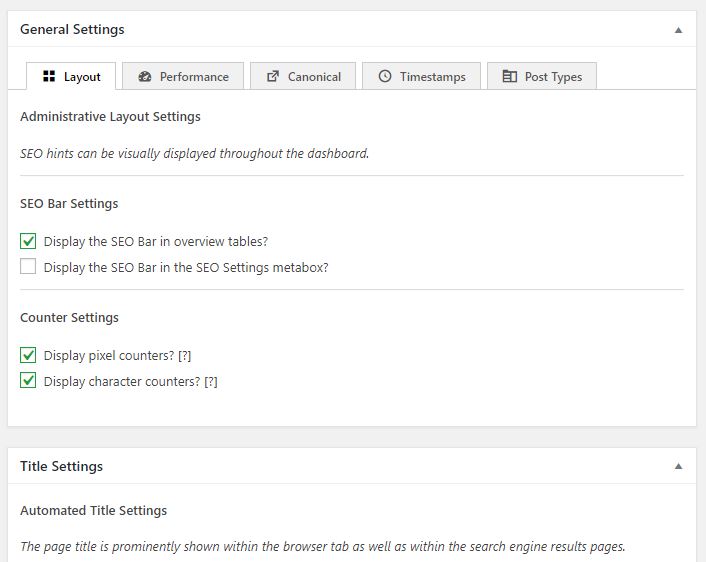Click the Automated Title Settings heading

click(93, 510)
